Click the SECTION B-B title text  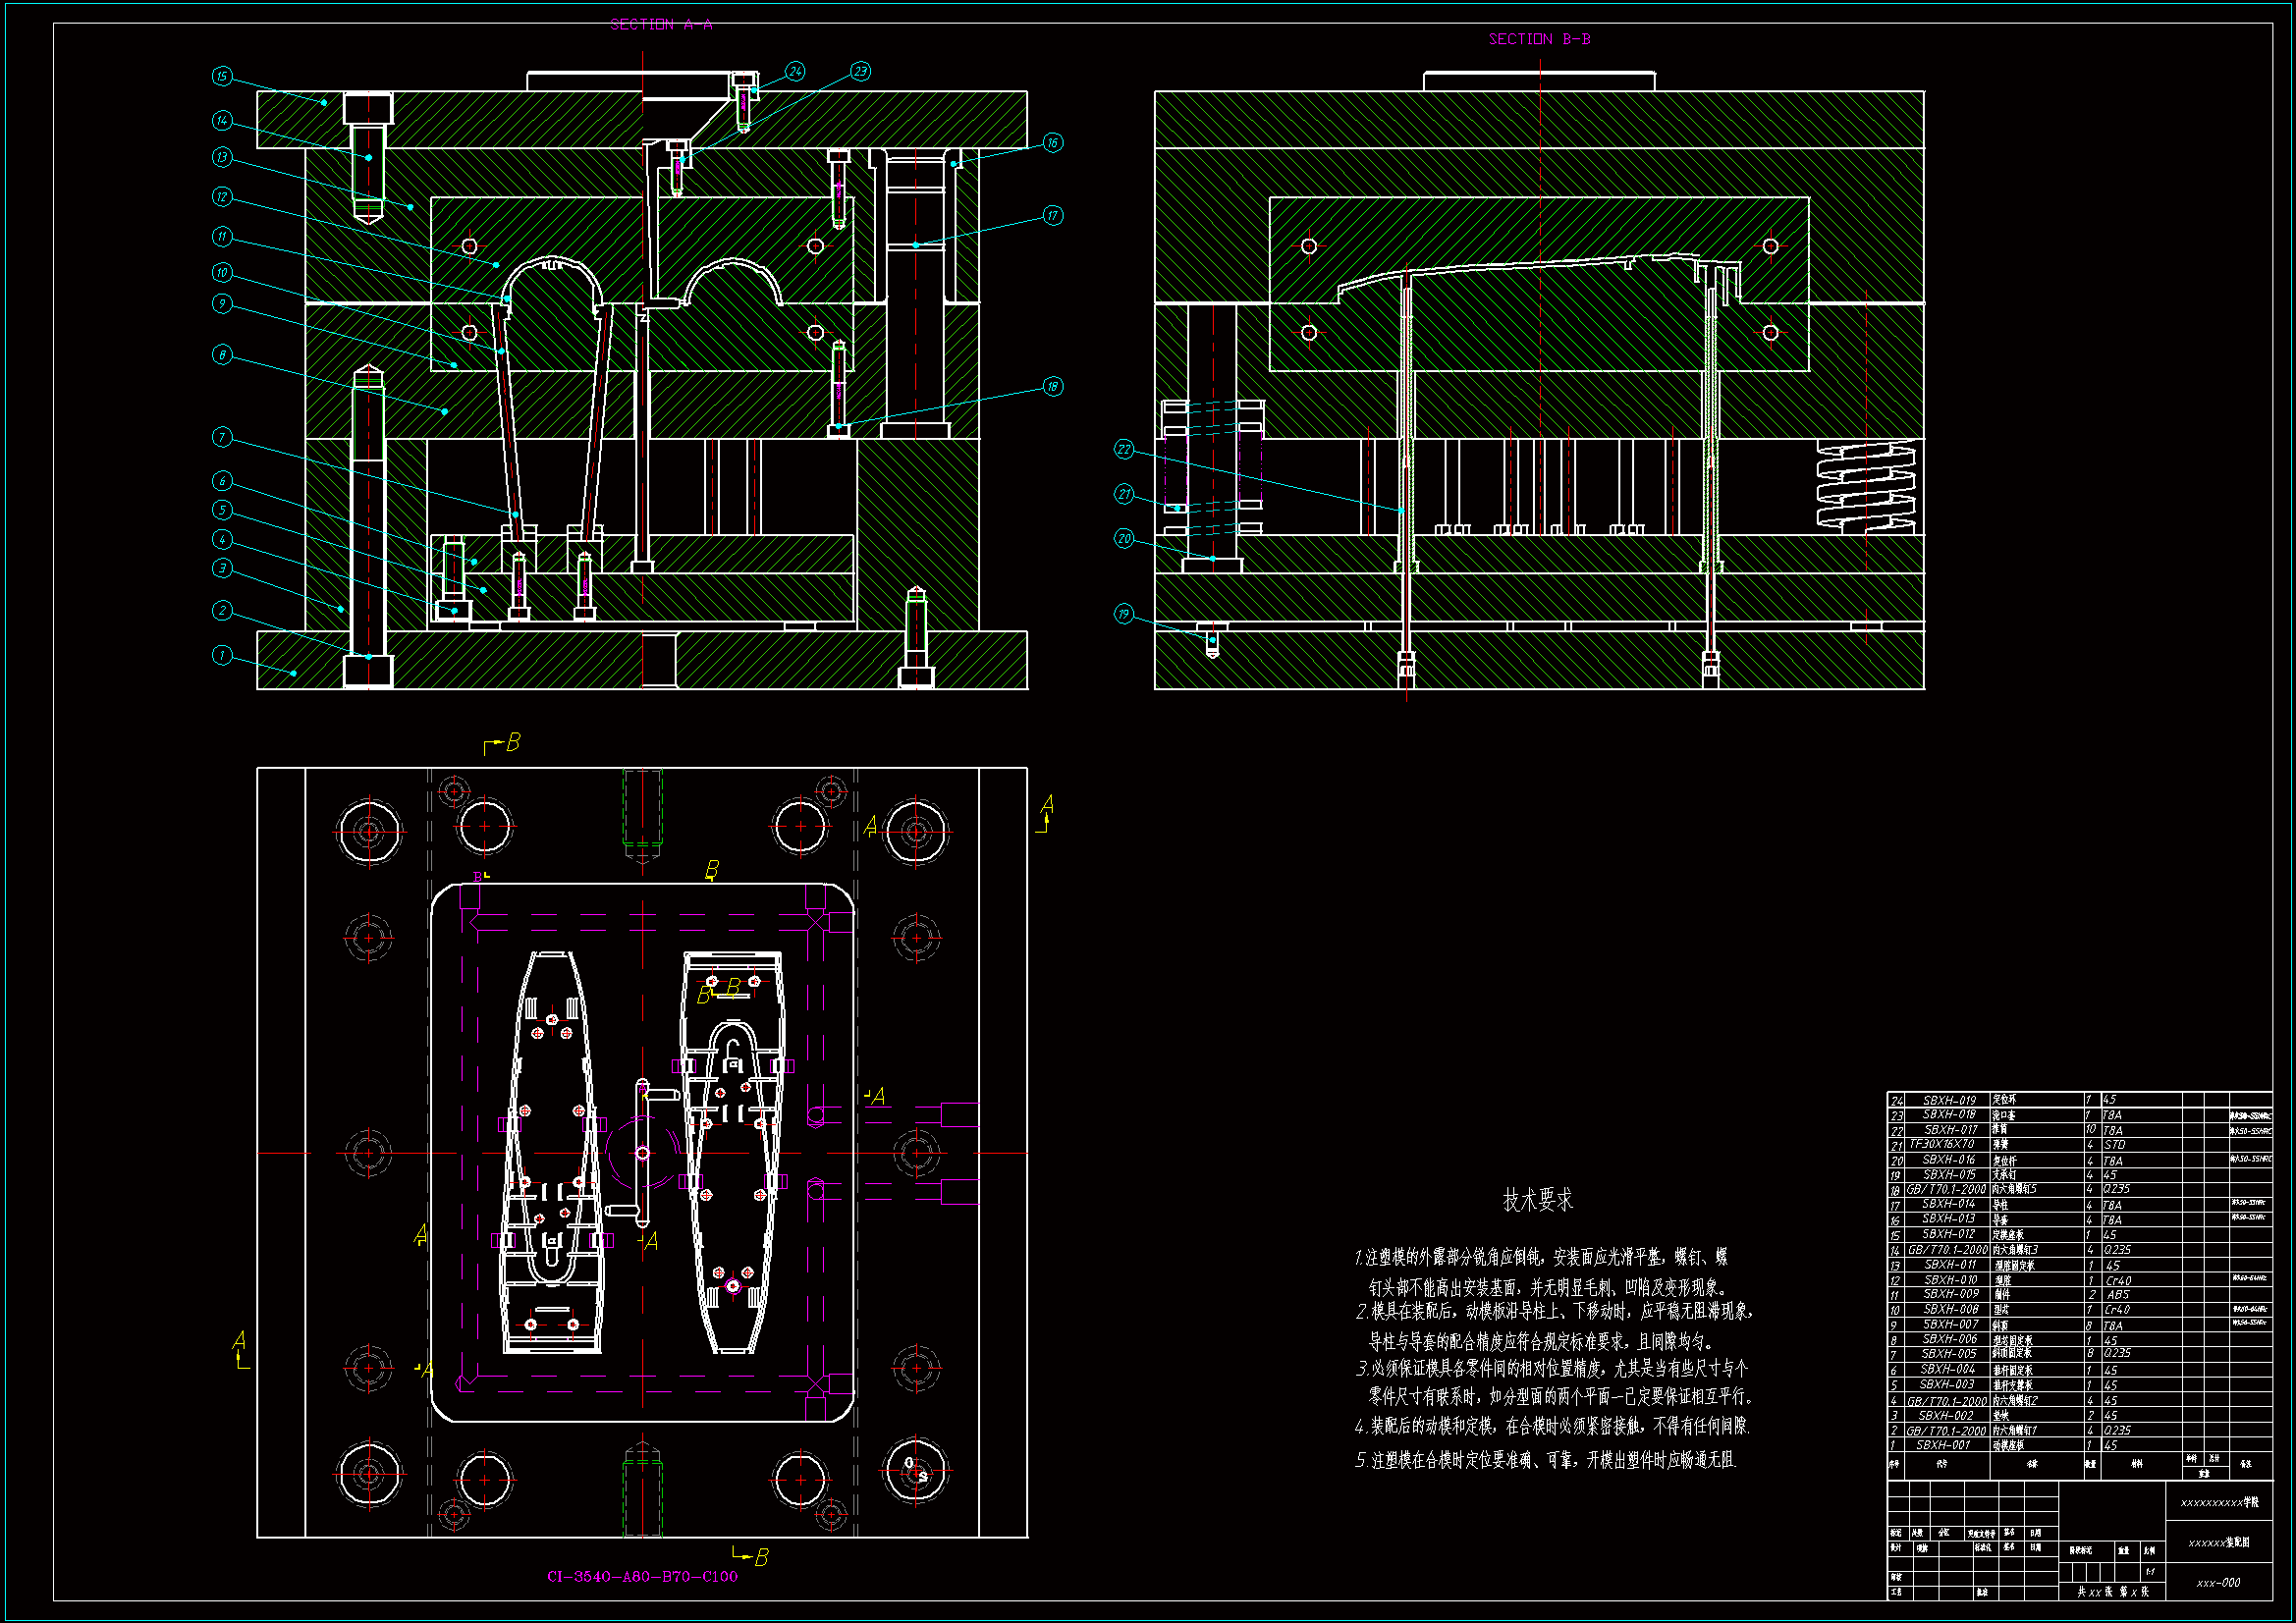[1539, 39]
